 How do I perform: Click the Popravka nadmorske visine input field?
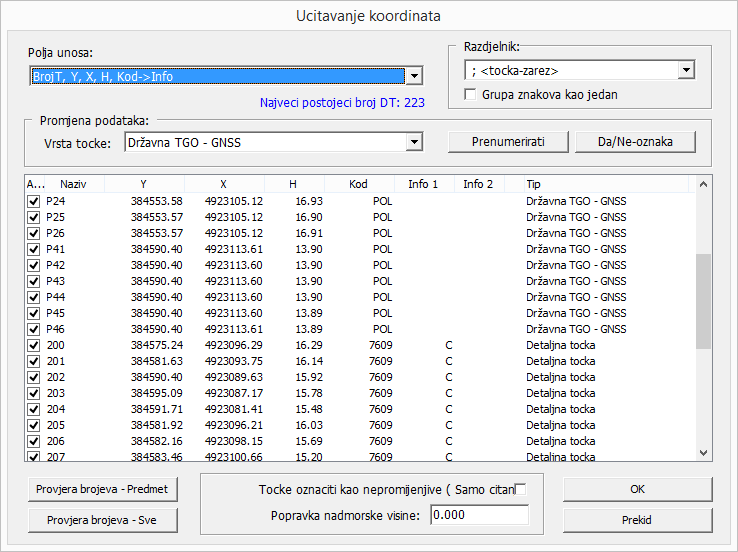[479, 515]
